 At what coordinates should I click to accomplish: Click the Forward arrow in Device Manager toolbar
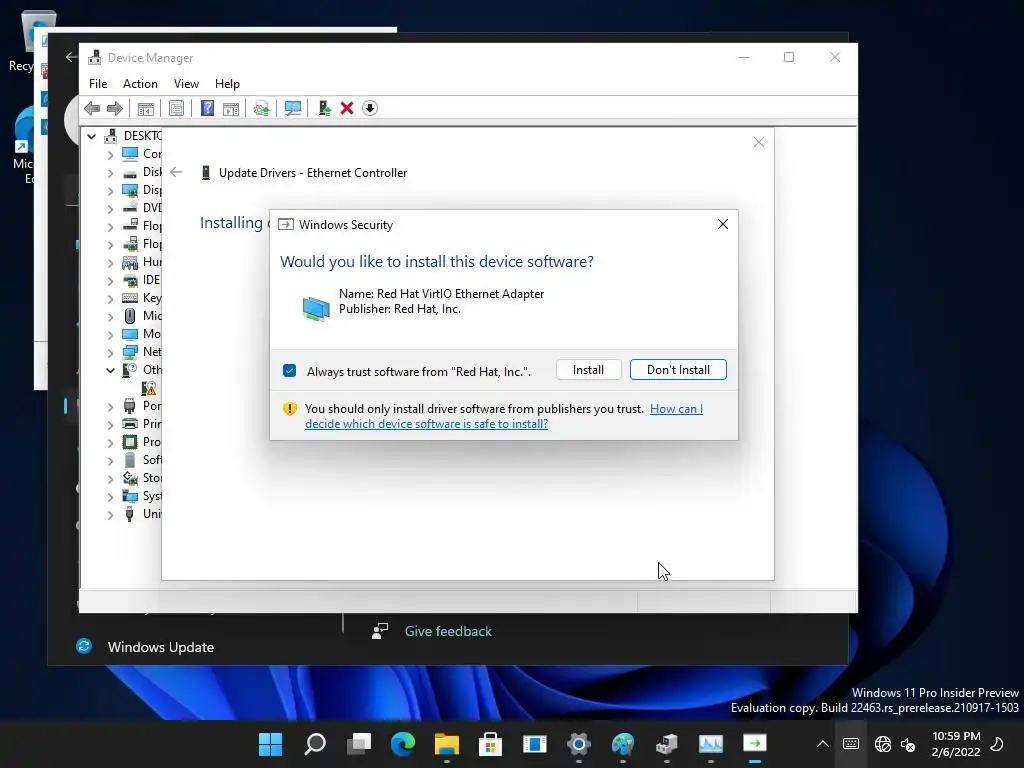(115, 108)
